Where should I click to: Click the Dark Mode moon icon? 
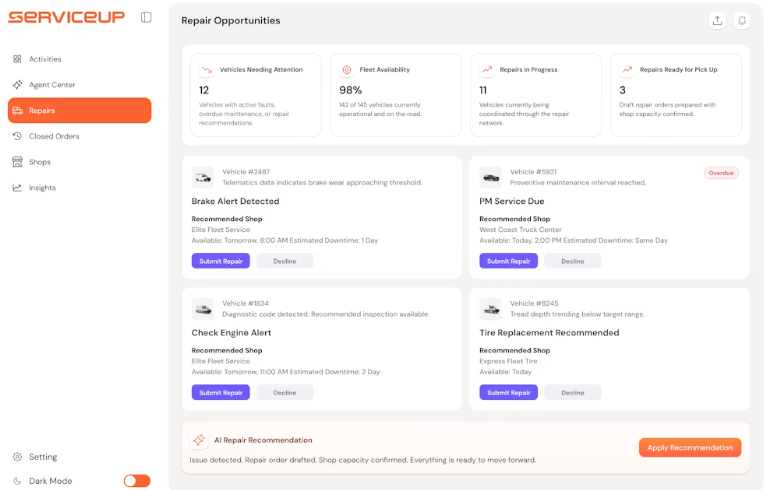tap(17, 481)
